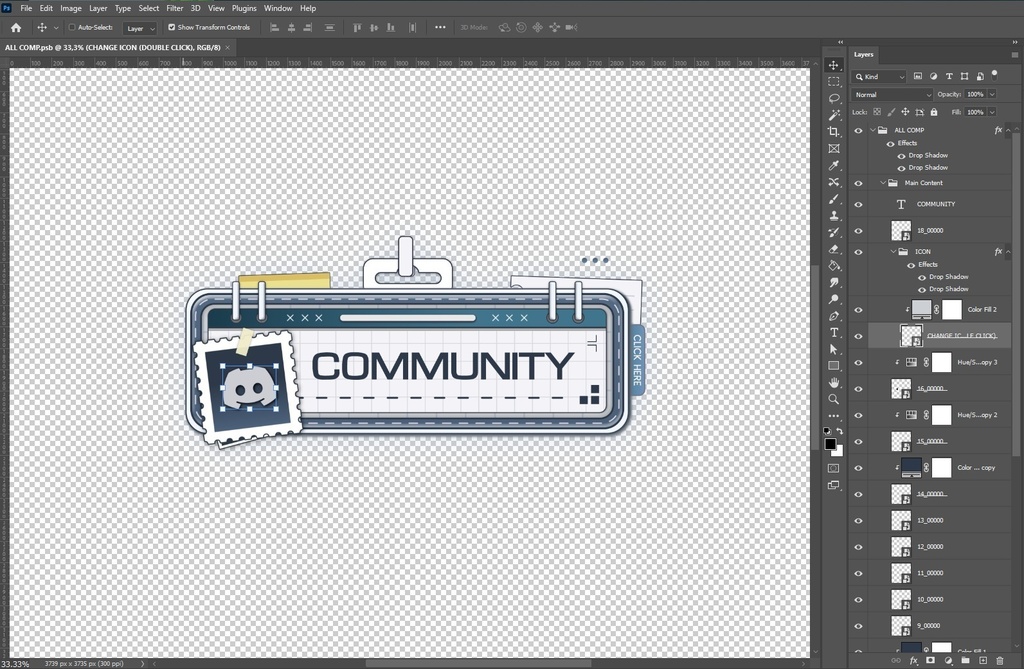Click the Fill 100% field

(x=976, y=112)
